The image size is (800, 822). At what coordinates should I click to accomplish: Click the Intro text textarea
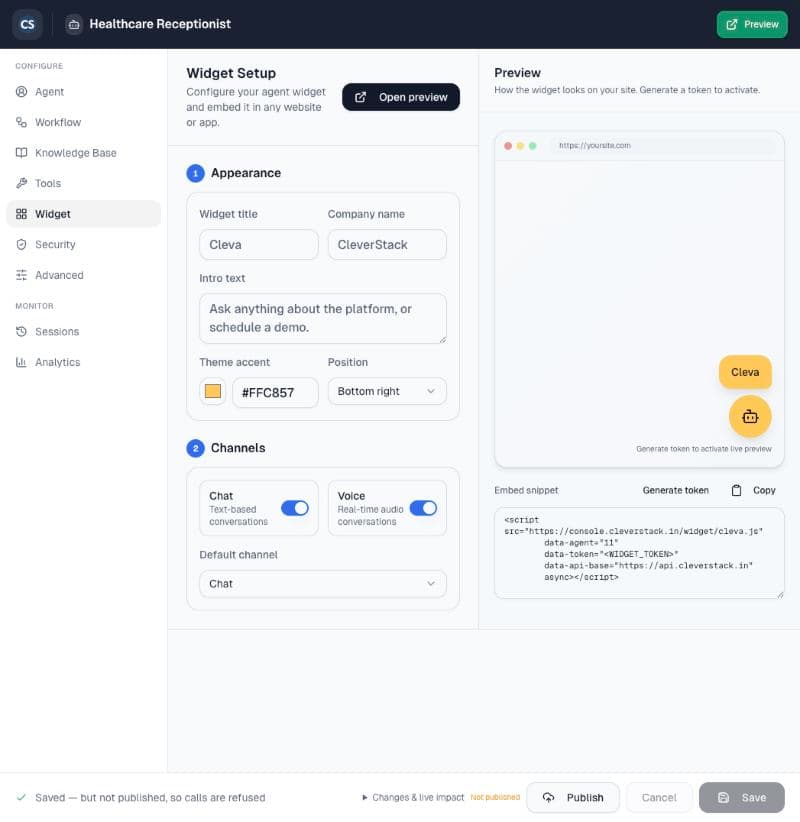click(x=323, y=318)
